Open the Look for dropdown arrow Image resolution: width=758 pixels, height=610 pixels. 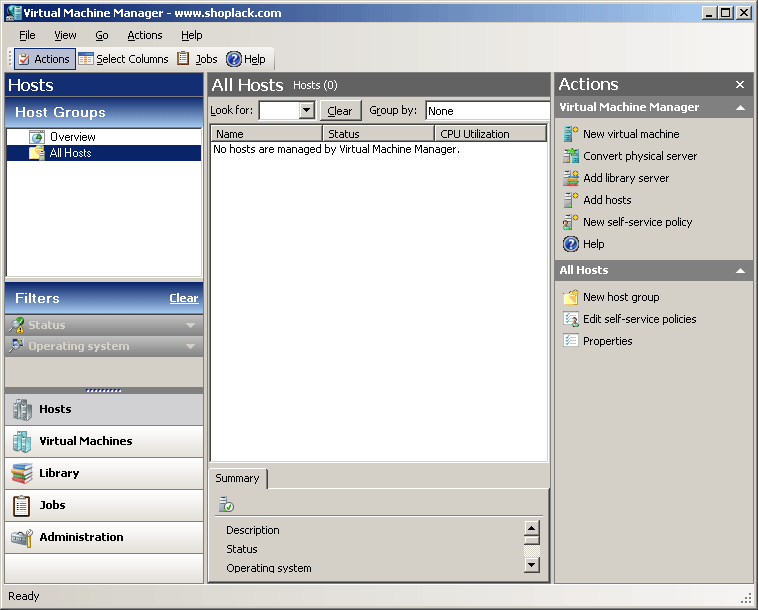coord(306,110)
